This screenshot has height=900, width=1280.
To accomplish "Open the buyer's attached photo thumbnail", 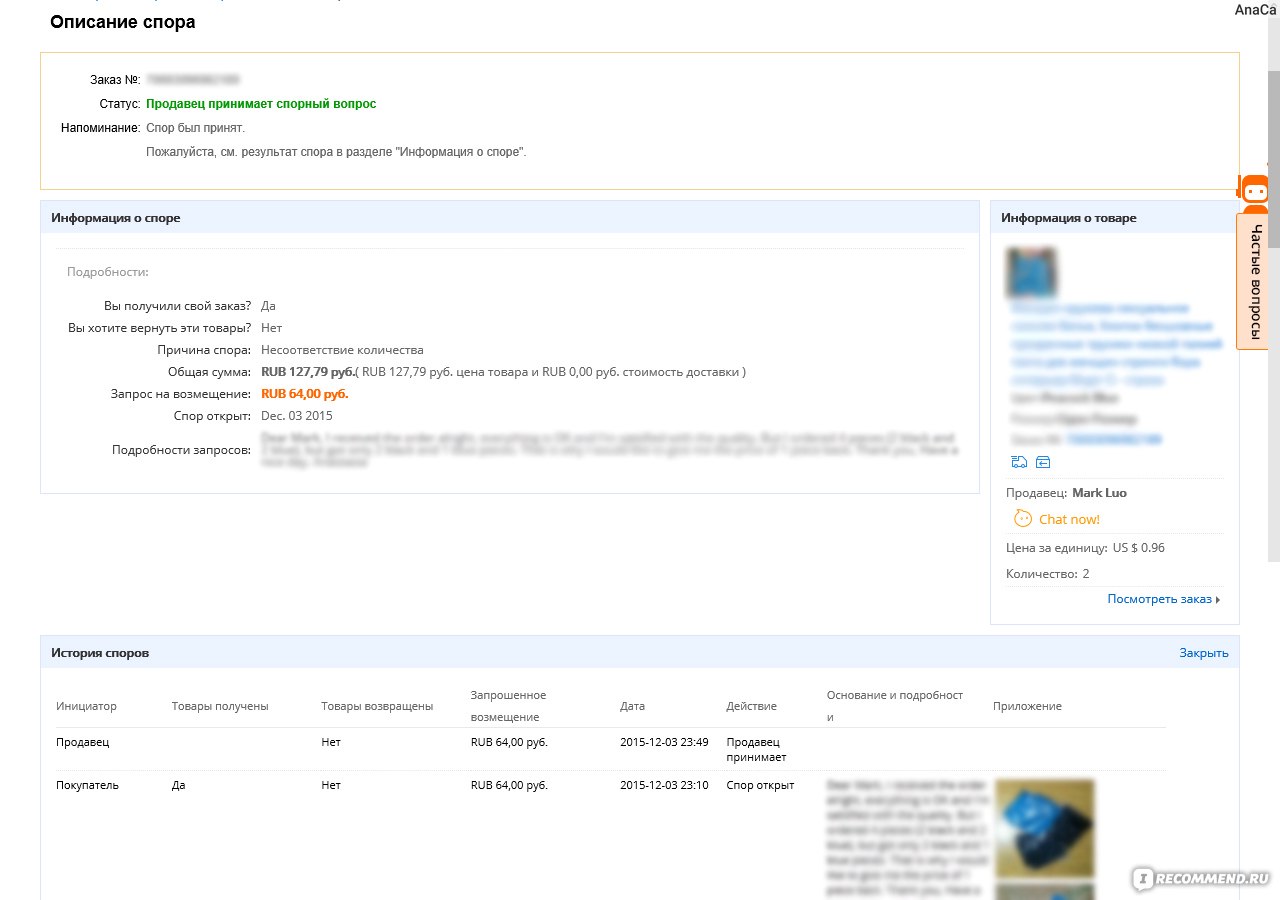I will tap(1043, 829).
